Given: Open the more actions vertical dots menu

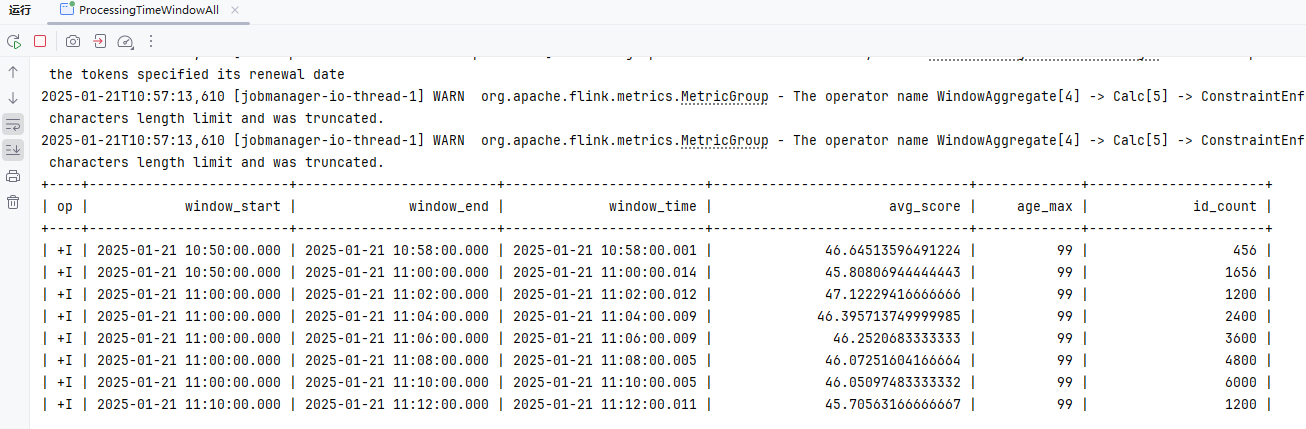Looking at the screenshot, I should (151, 41).
